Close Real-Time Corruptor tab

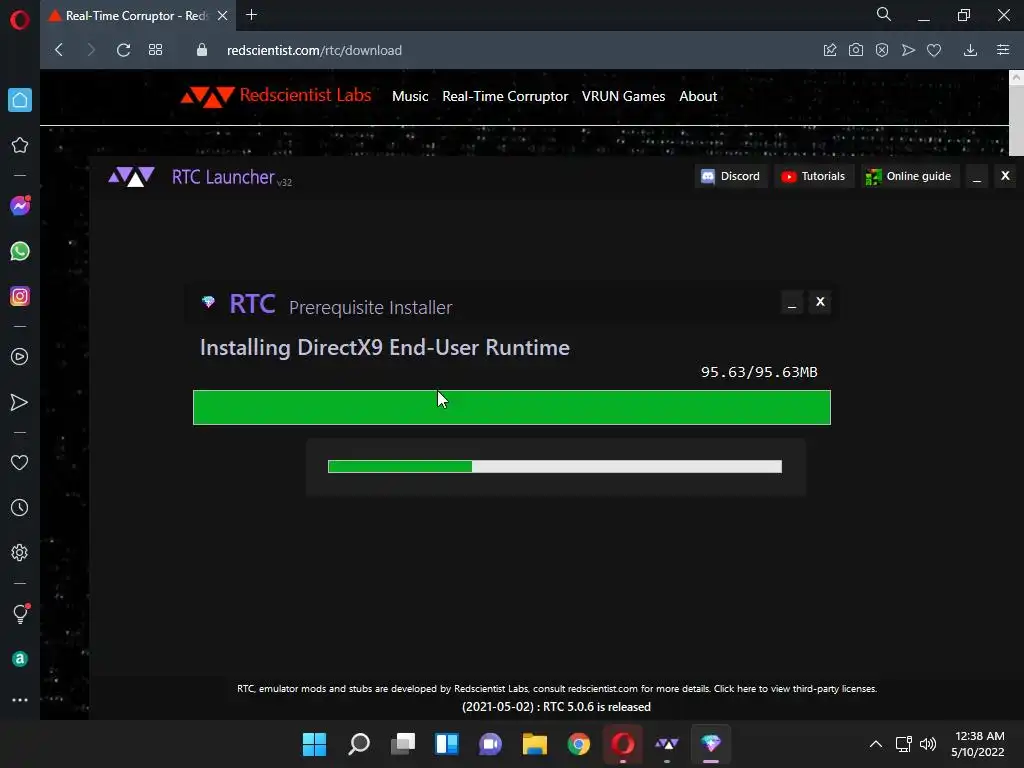pos(223,15)
